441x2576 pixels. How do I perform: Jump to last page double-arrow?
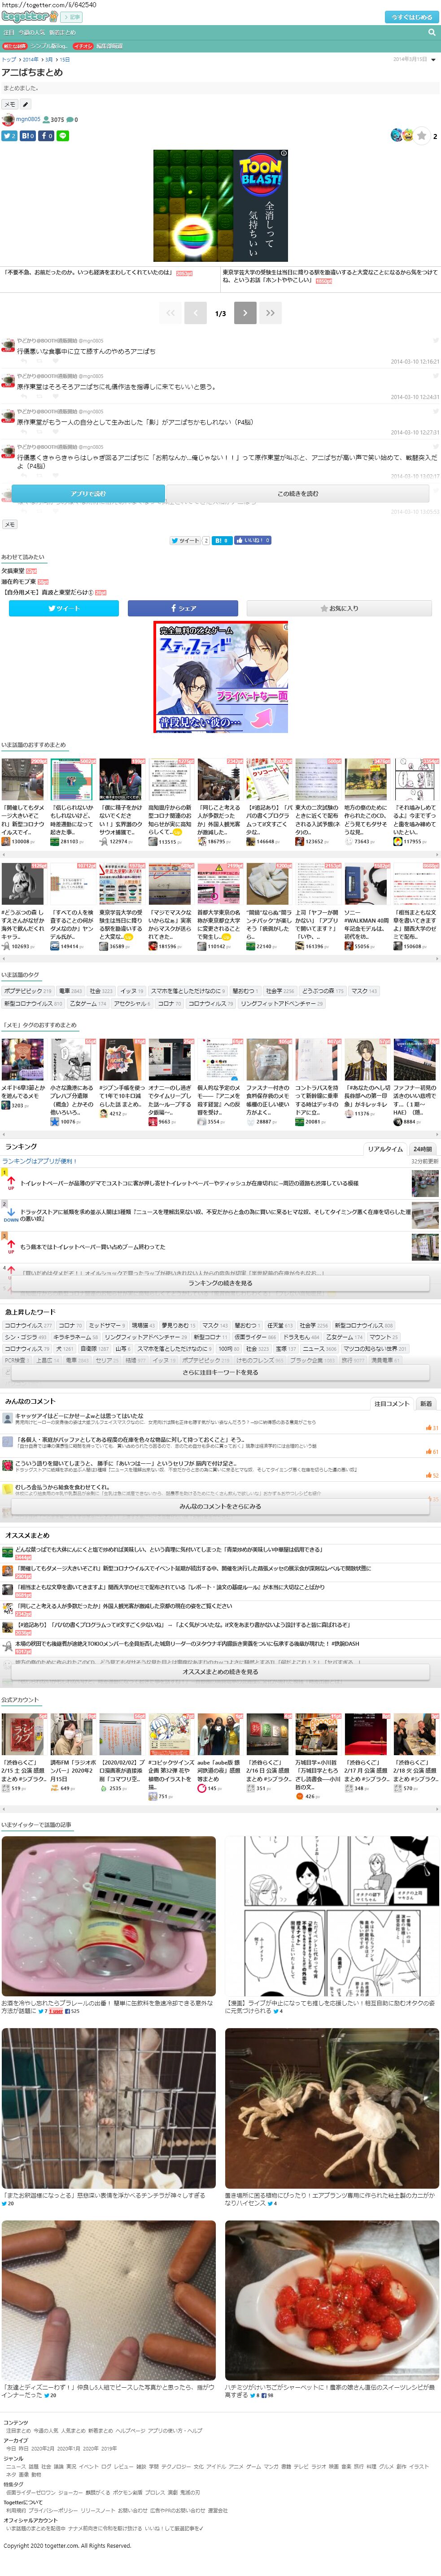pos(270,313)
